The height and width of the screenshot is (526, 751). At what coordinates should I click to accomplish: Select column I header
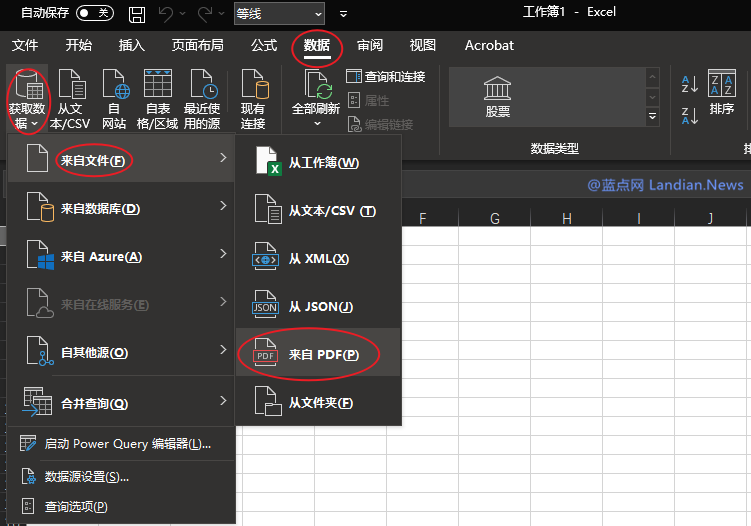638,218
